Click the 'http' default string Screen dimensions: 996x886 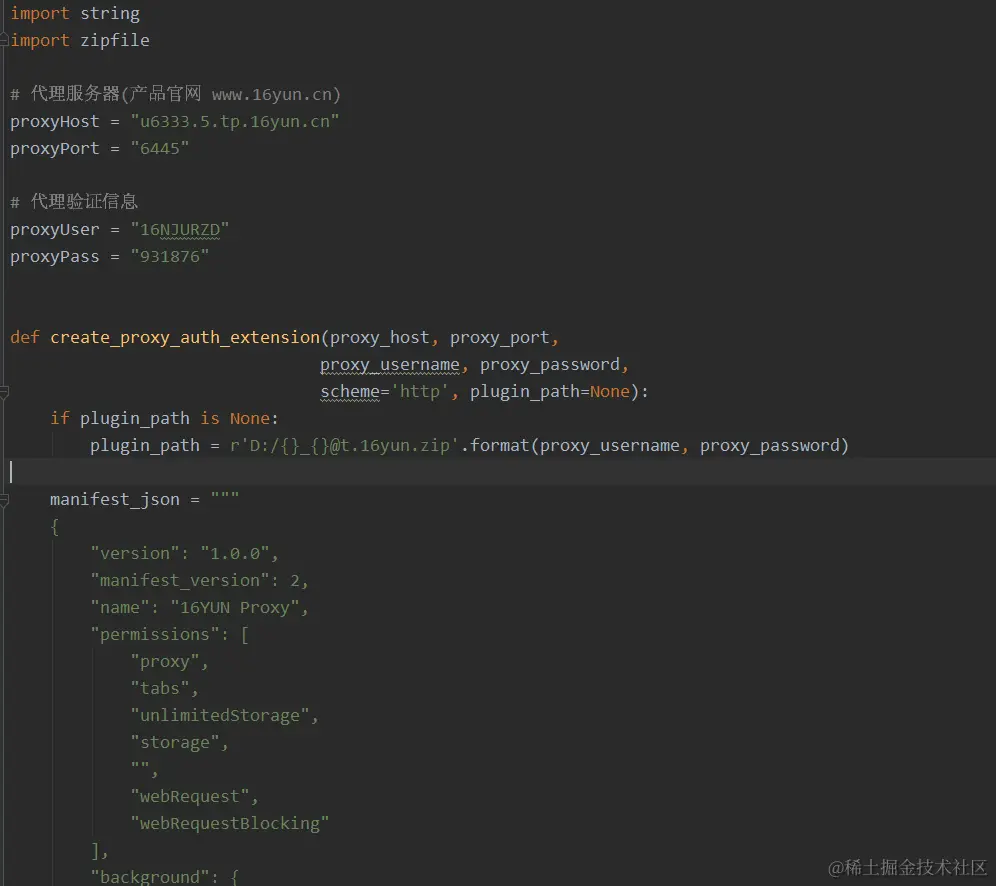(x=420, y=391)
